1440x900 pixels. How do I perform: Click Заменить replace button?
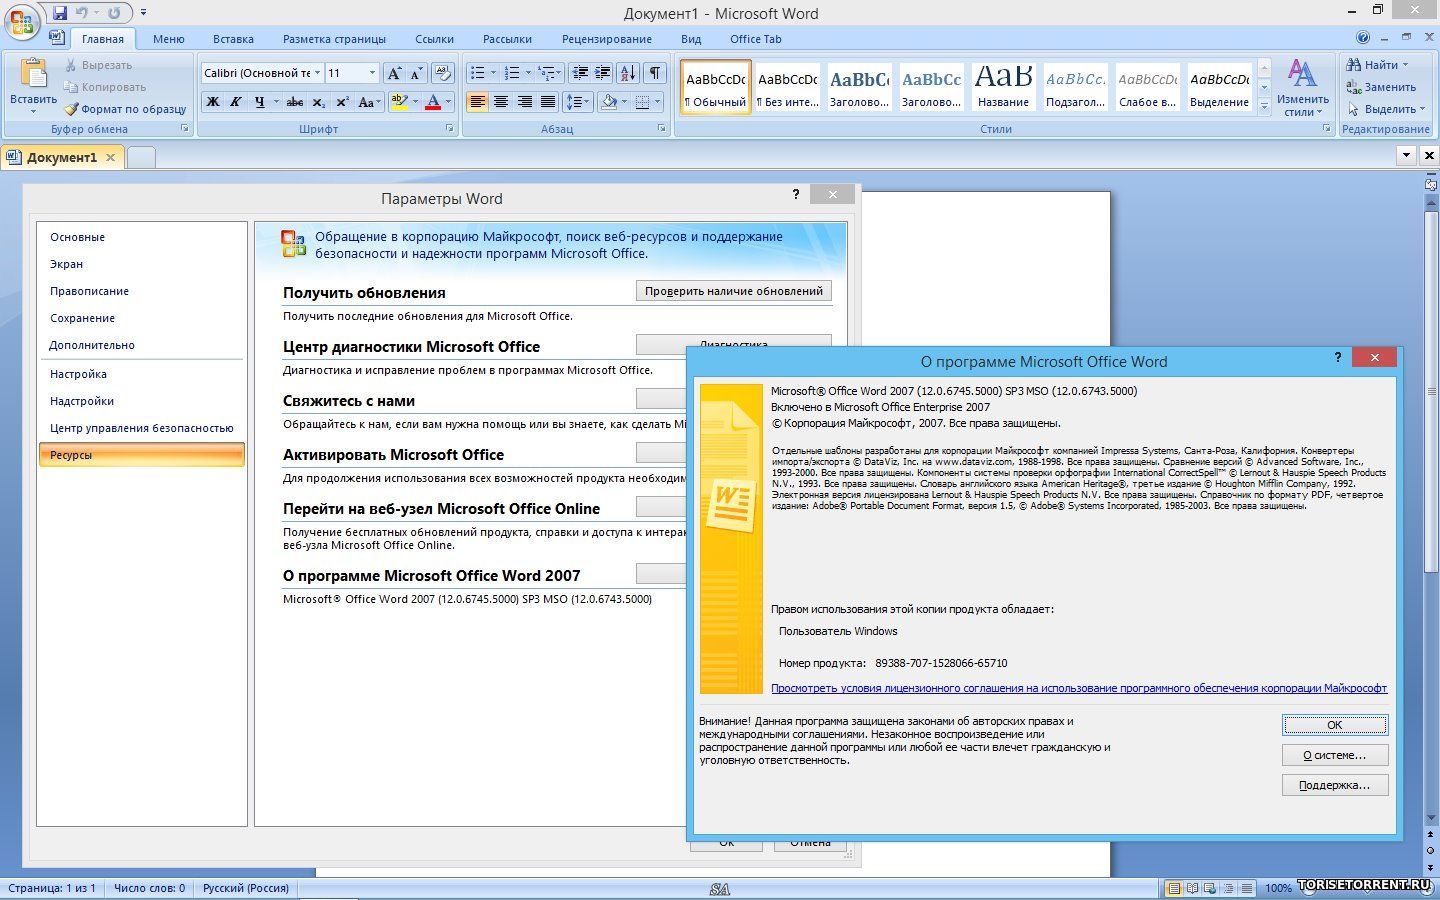[1381, 87]
